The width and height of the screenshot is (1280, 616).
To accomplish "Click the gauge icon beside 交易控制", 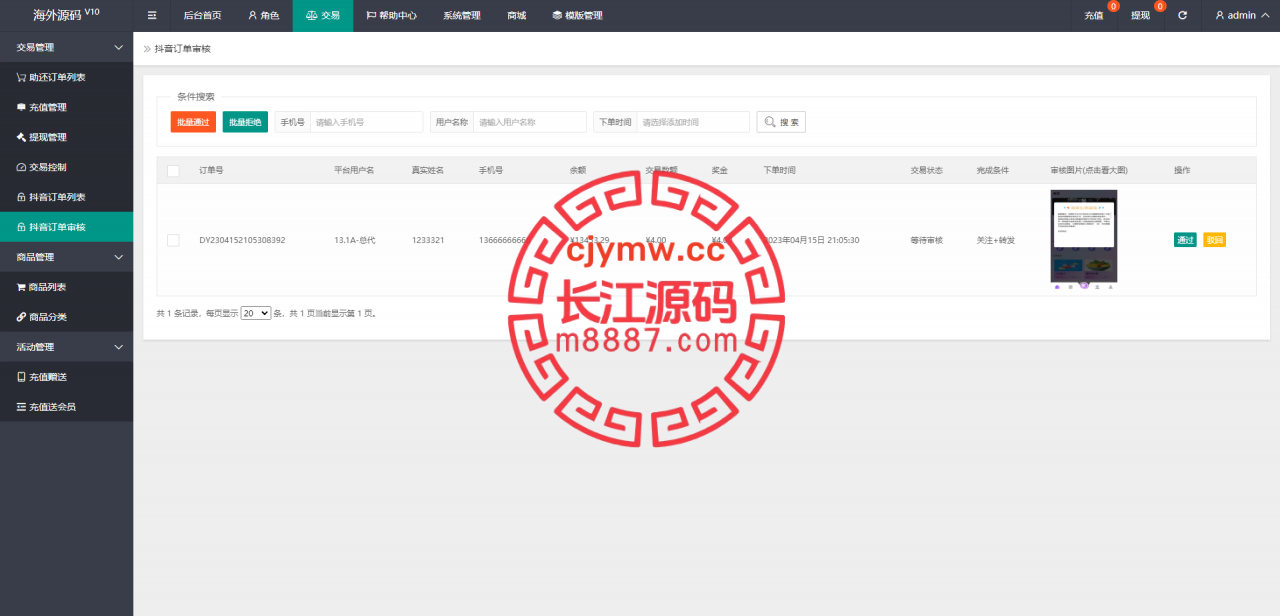I will 21,167.
